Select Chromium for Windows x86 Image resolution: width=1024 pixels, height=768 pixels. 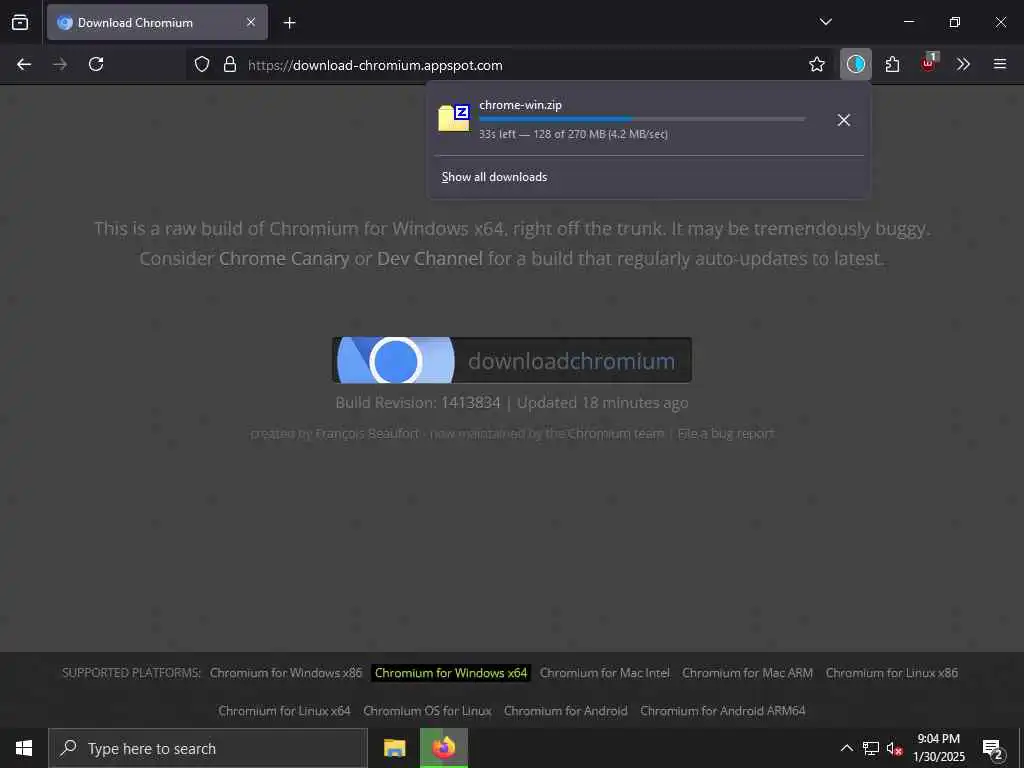coord(285,673)
